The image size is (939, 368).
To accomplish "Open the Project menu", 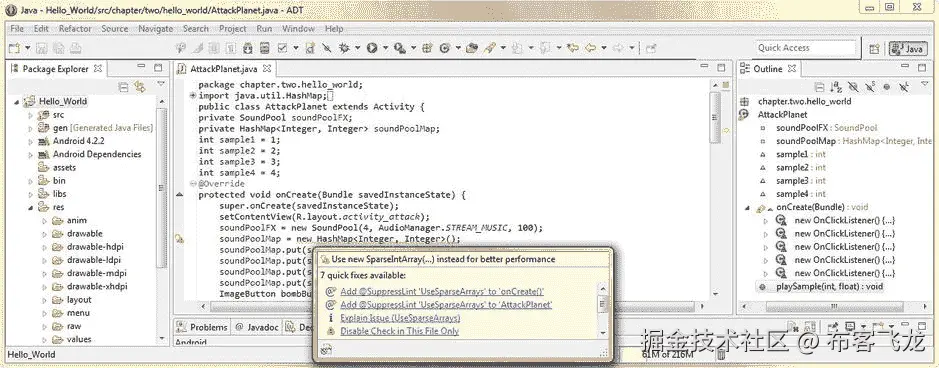I will (x=233, y=28).
